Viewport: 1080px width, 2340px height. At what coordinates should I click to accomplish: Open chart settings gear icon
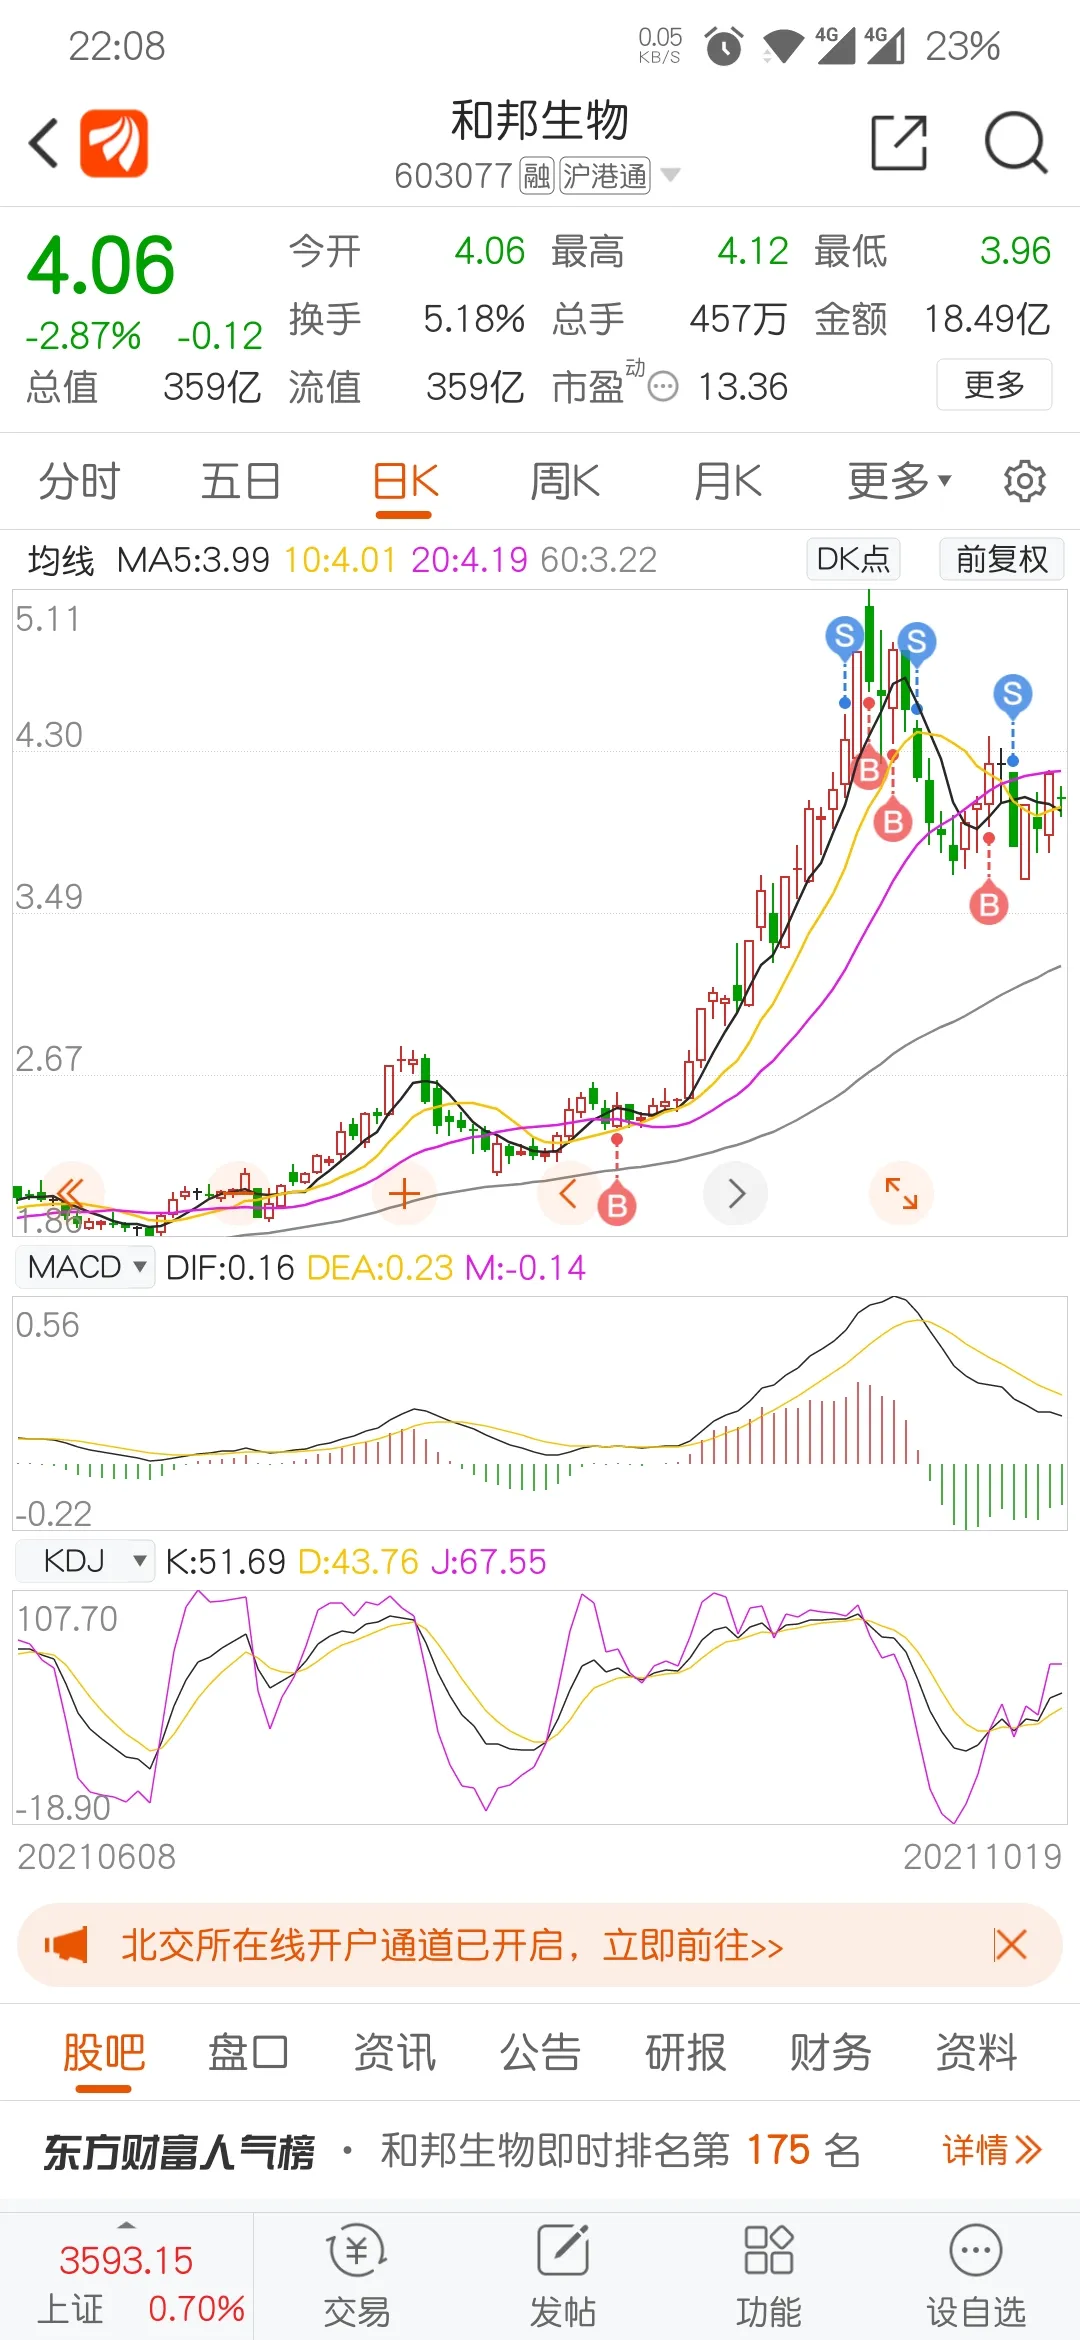tap(1025, 481)
